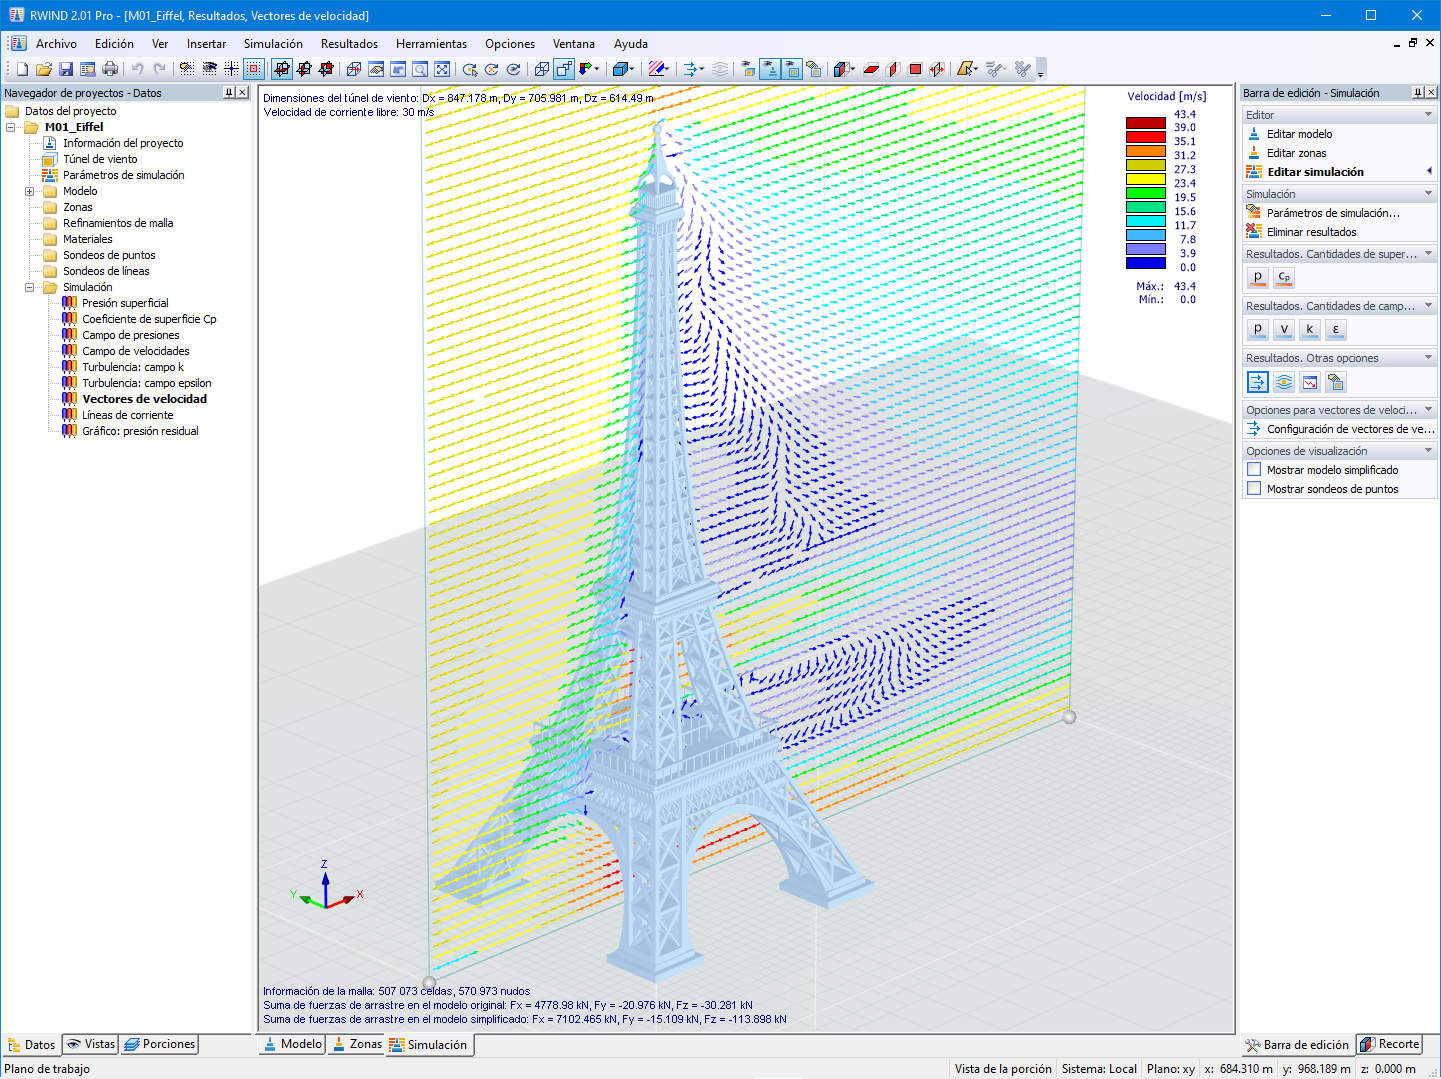Select the Cp surface coefficient result icon

pos(1284,277)
